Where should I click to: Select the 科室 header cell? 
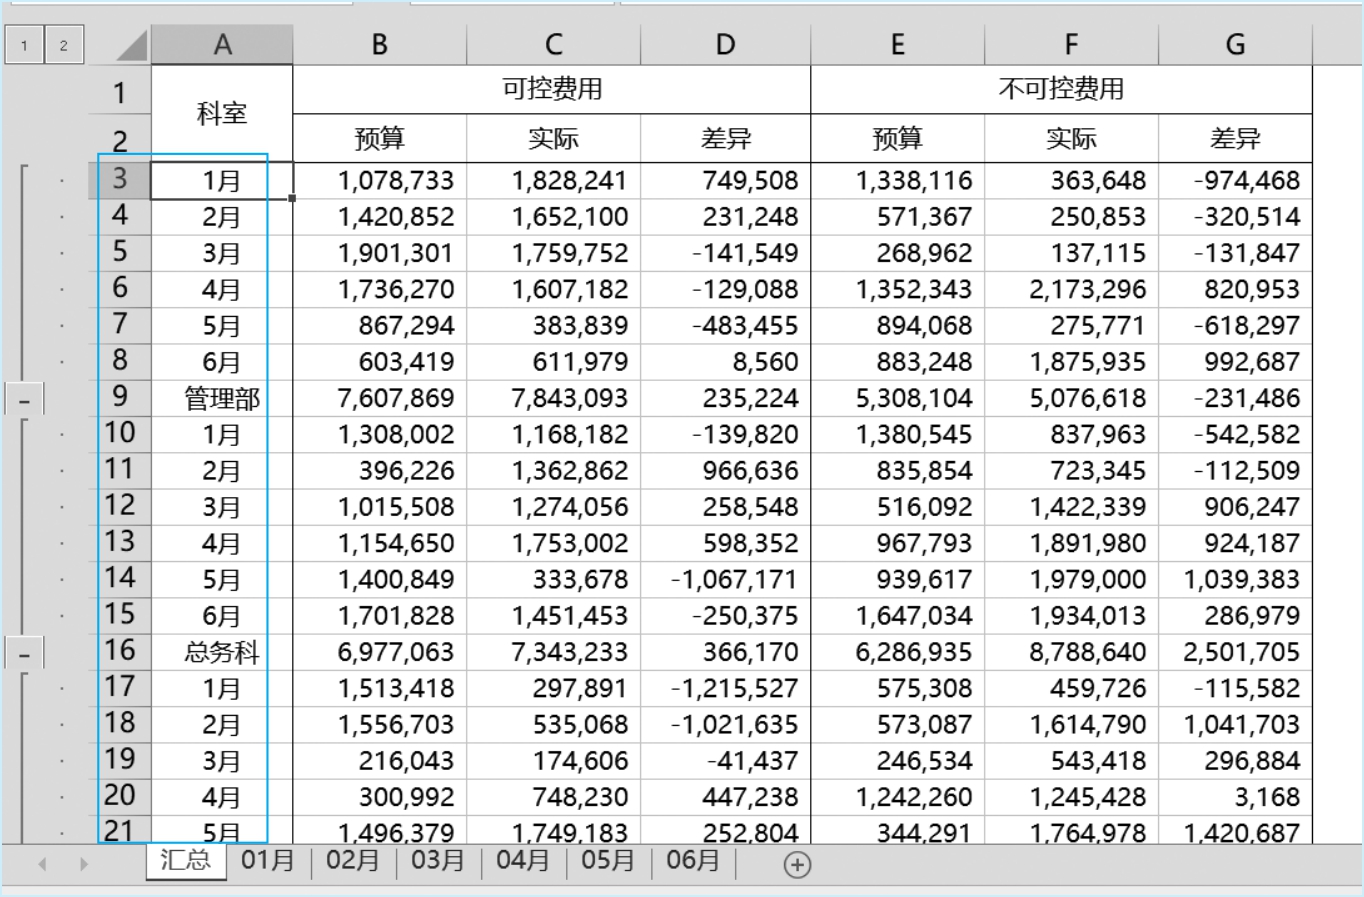222,114
